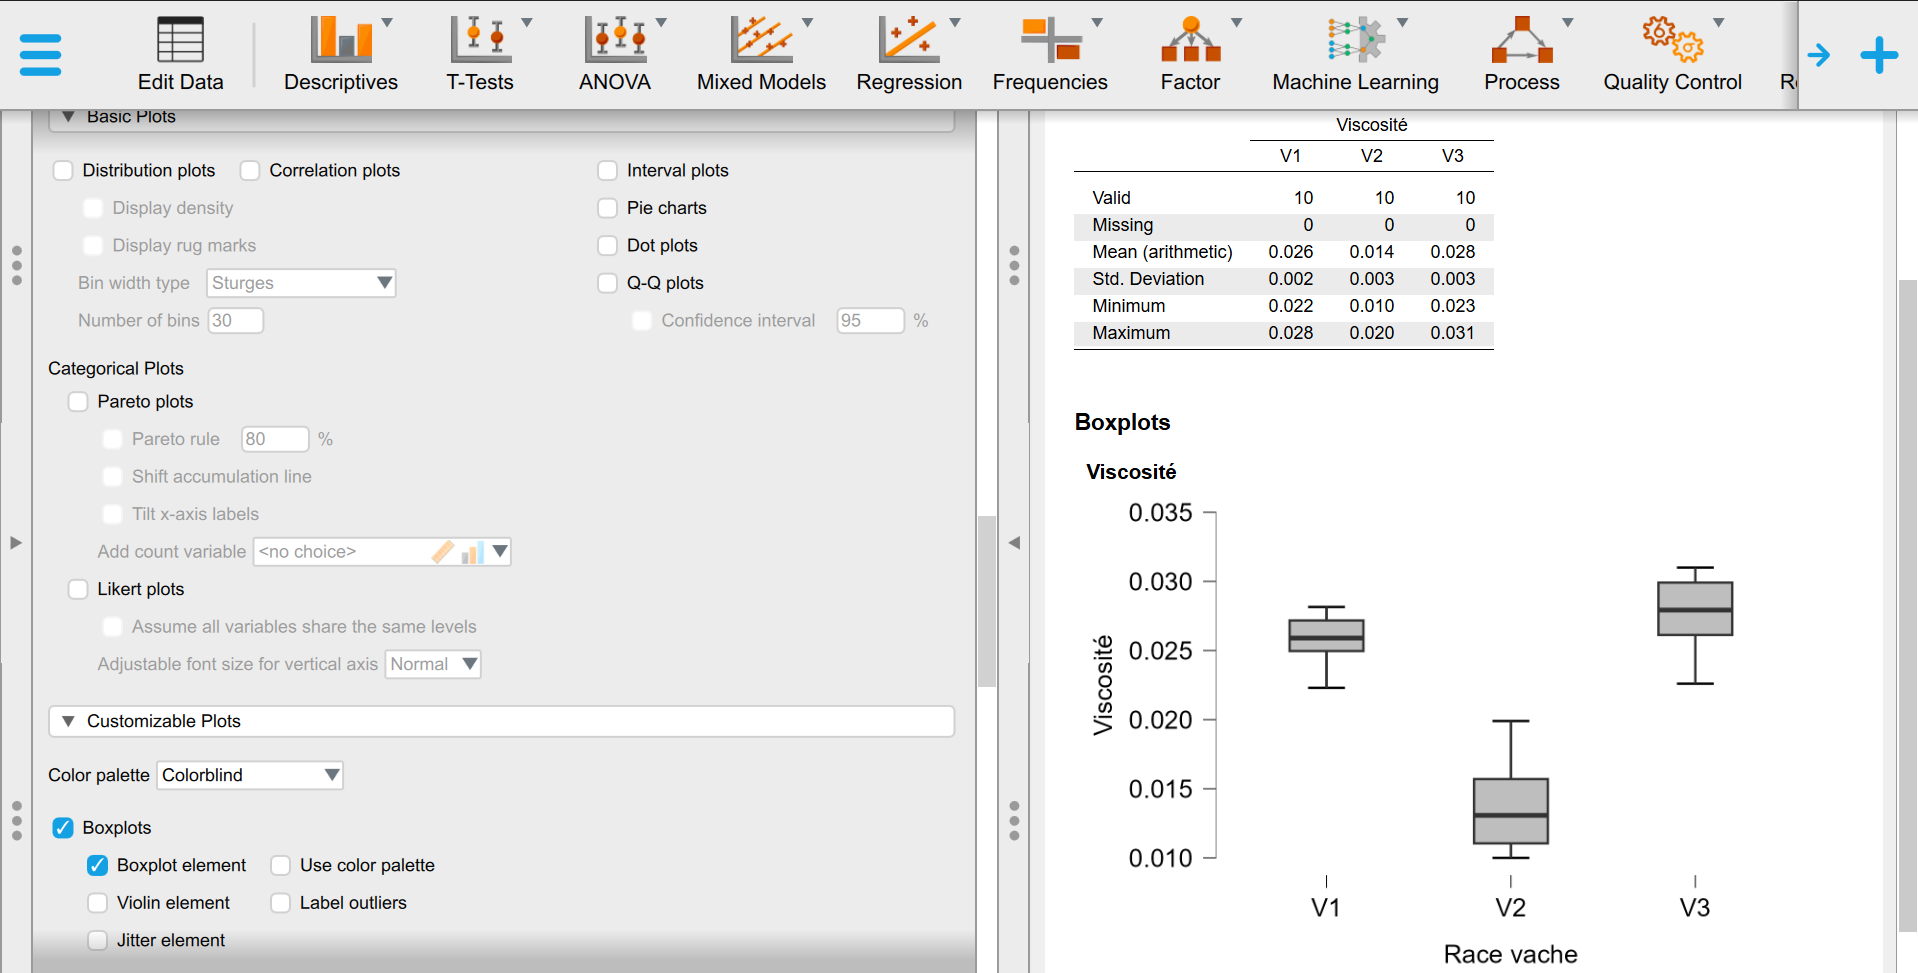The width and height of the screenshot is (1918, 973).
Task: Open the Regression analysis
Action: (x=909, y=54)
